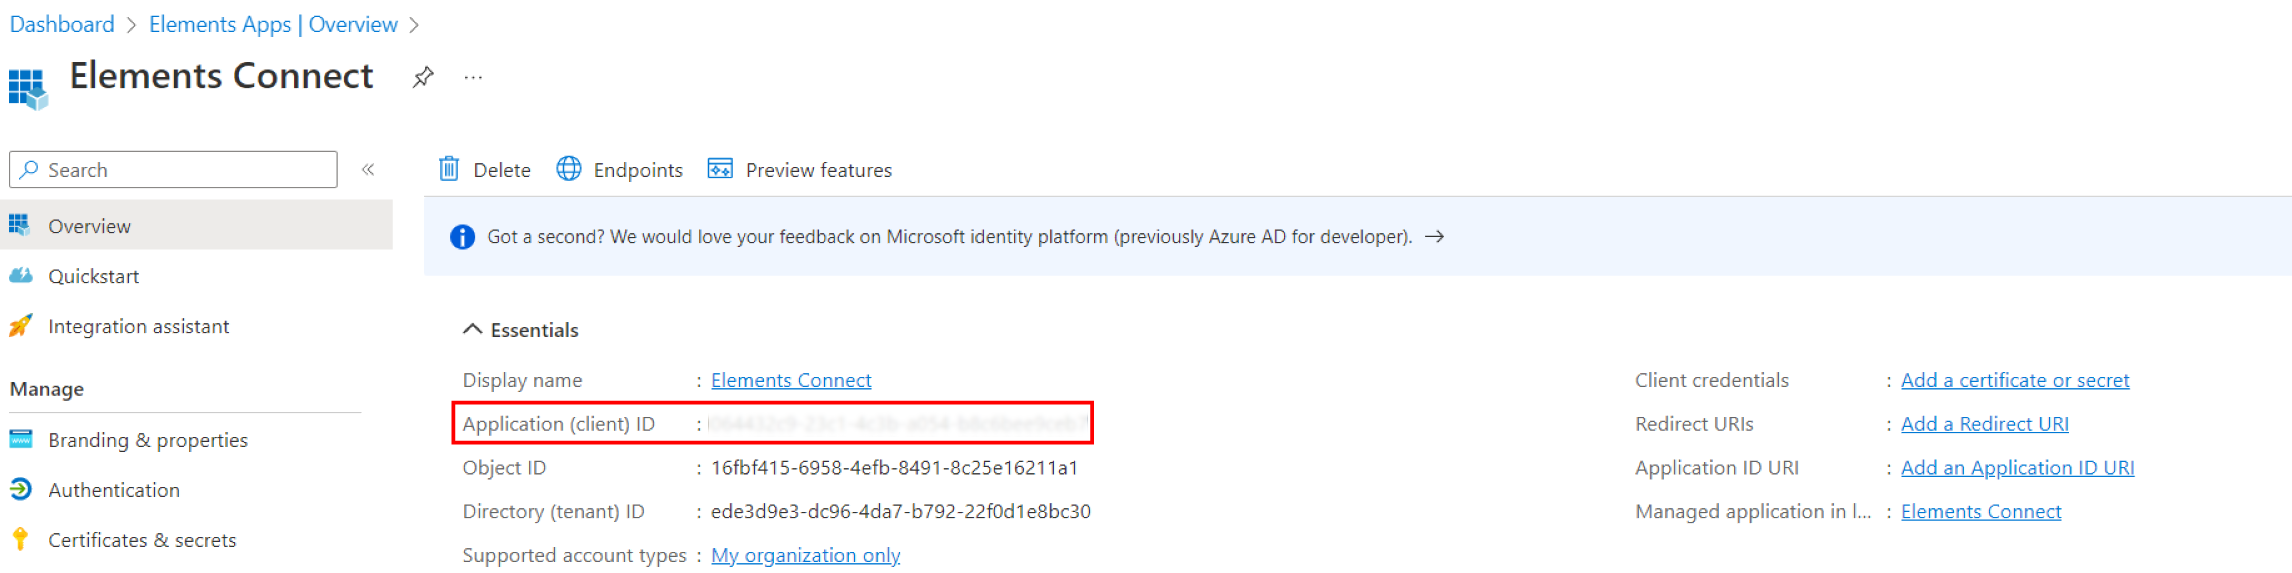This screenshot has width=2292, height=573.
Task: Open Add an Application ID URI link
Action: point(2017,468)
